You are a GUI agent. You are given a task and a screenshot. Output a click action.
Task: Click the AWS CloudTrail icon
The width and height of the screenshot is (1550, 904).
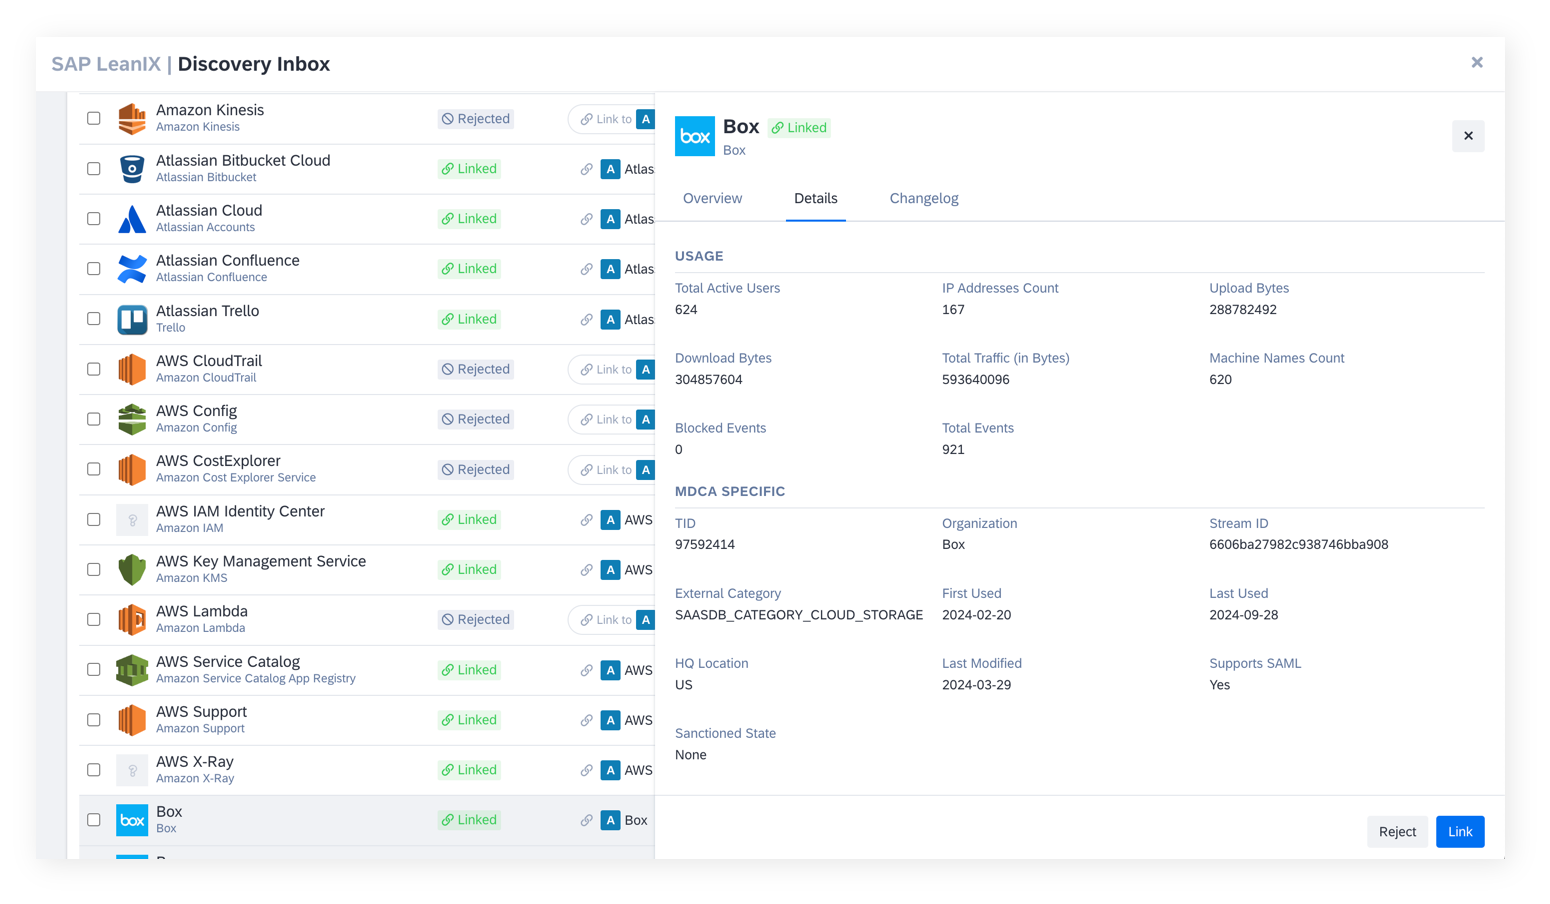(x=132, y=369)
